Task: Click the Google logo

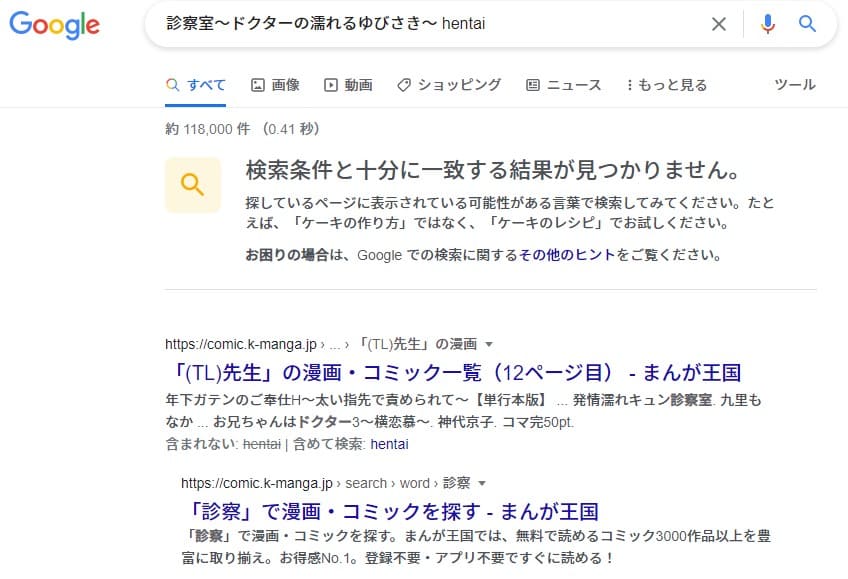Action: [55, 25]
